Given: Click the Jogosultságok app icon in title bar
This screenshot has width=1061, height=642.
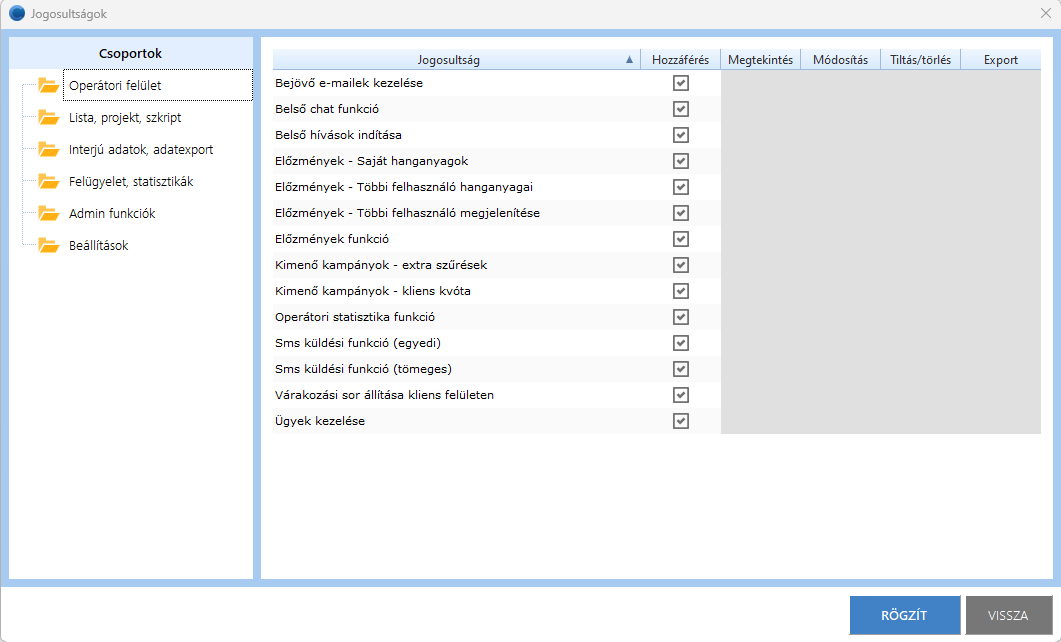Looking at the screenshot, I should (x=17, y=14).
